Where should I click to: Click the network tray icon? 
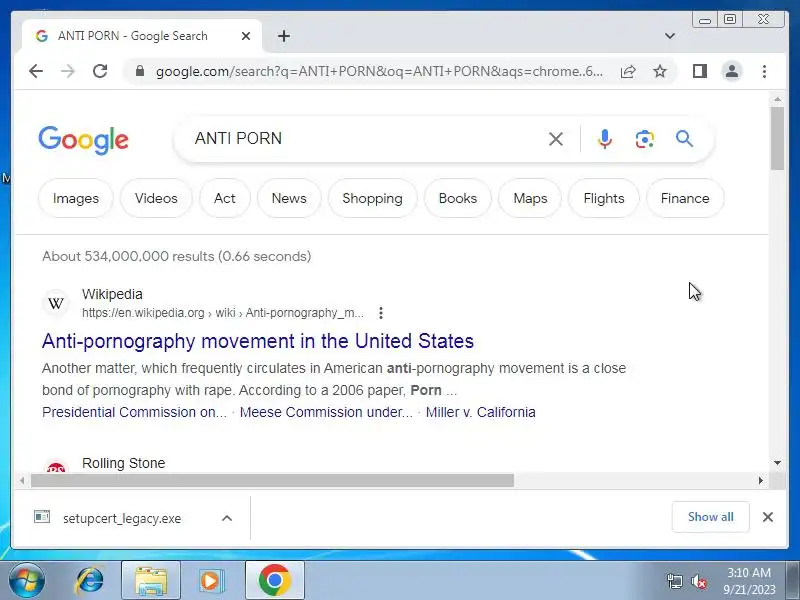tap(674, 581)
